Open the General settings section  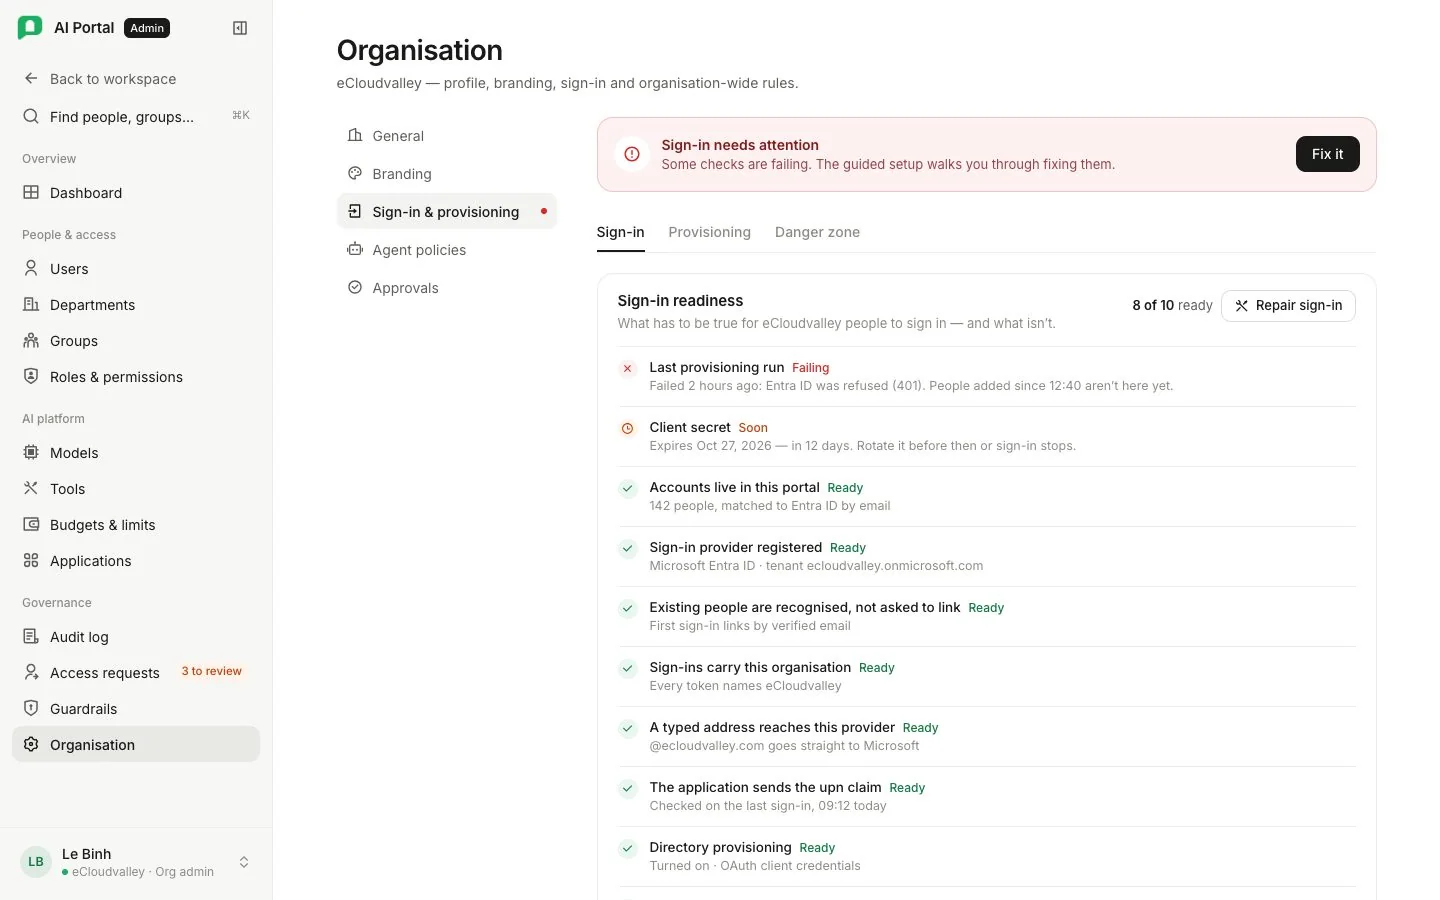[x=447, y=136]
